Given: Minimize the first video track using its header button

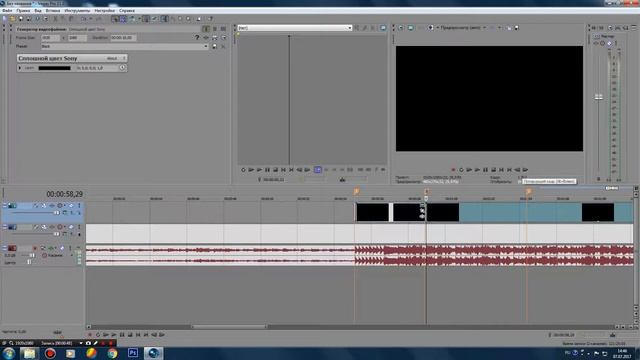Looking at the screenshot, I should 4,205.
